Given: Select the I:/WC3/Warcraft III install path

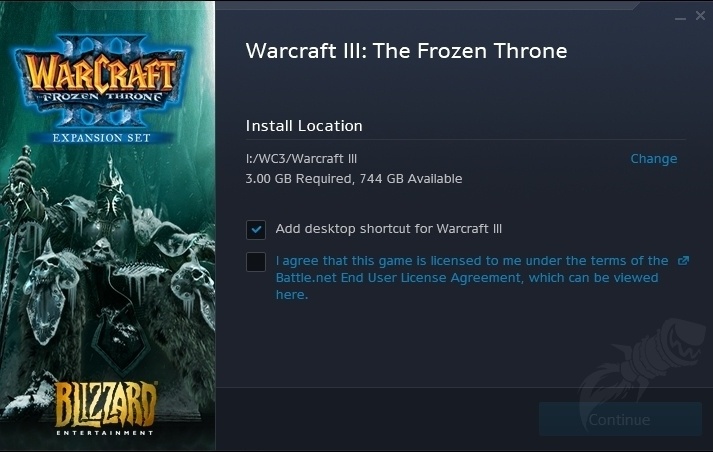Looking at the screenshot, I should pyautogui.click(x=301, y=159).
